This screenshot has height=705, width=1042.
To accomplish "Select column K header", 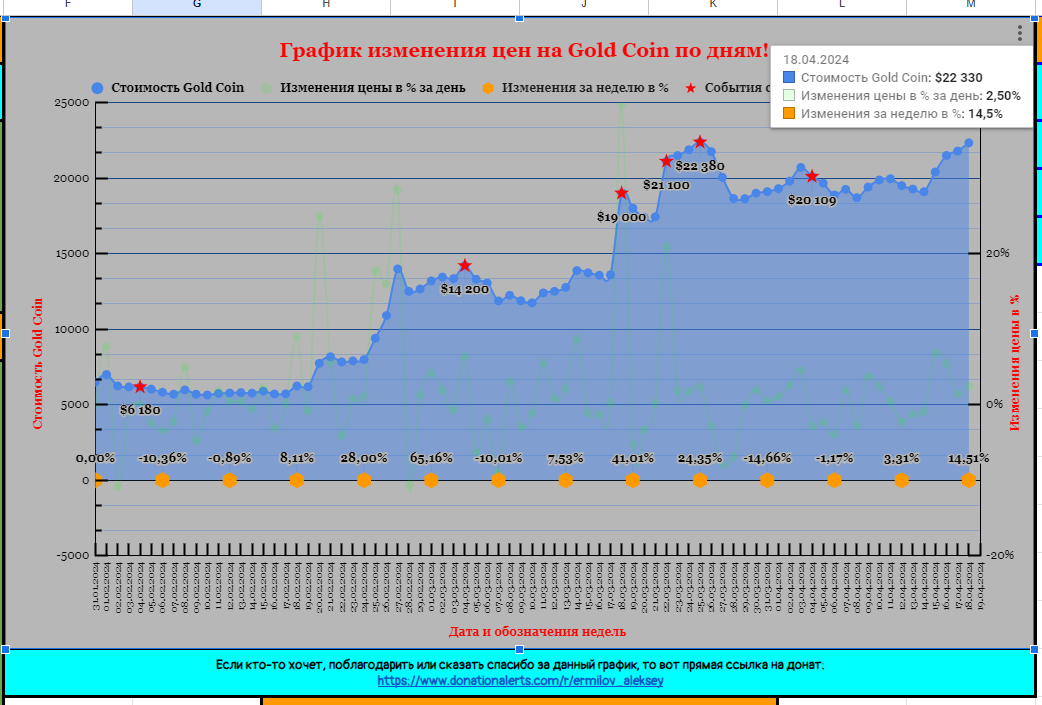I will (713, 6).
